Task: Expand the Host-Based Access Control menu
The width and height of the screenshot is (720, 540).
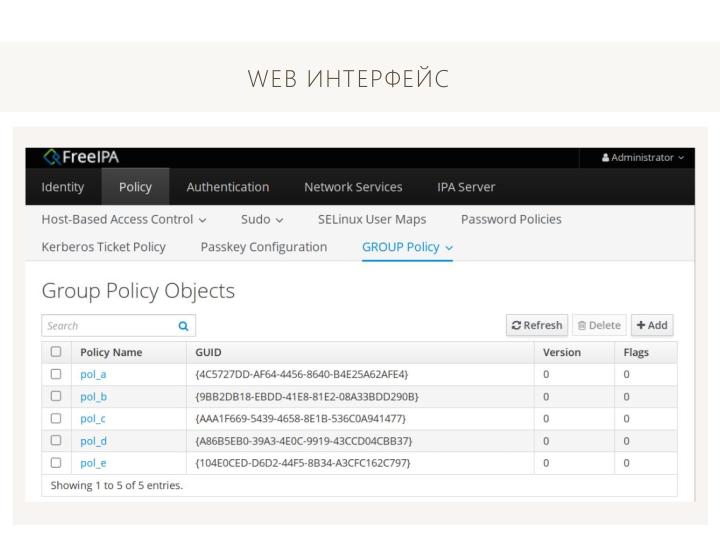Action: tap(124, 219)
